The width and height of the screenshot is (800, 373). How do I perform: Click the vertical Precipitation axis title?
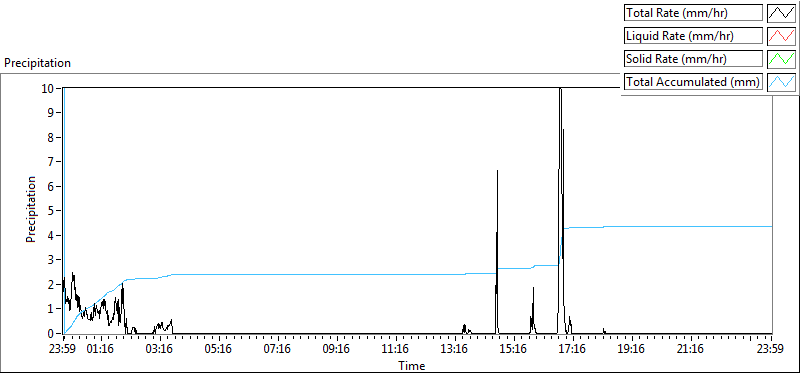click(31, 209)
